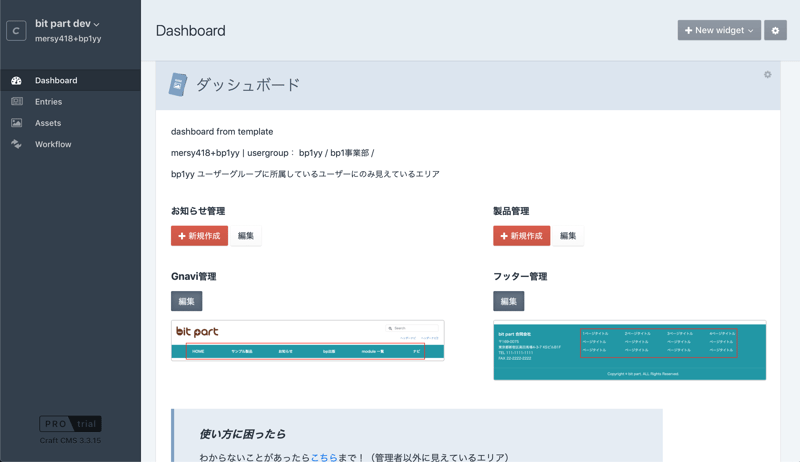Screen dimensions: 800x462
Task: Click the widget settings cog icon
Action: click(767, 75)
